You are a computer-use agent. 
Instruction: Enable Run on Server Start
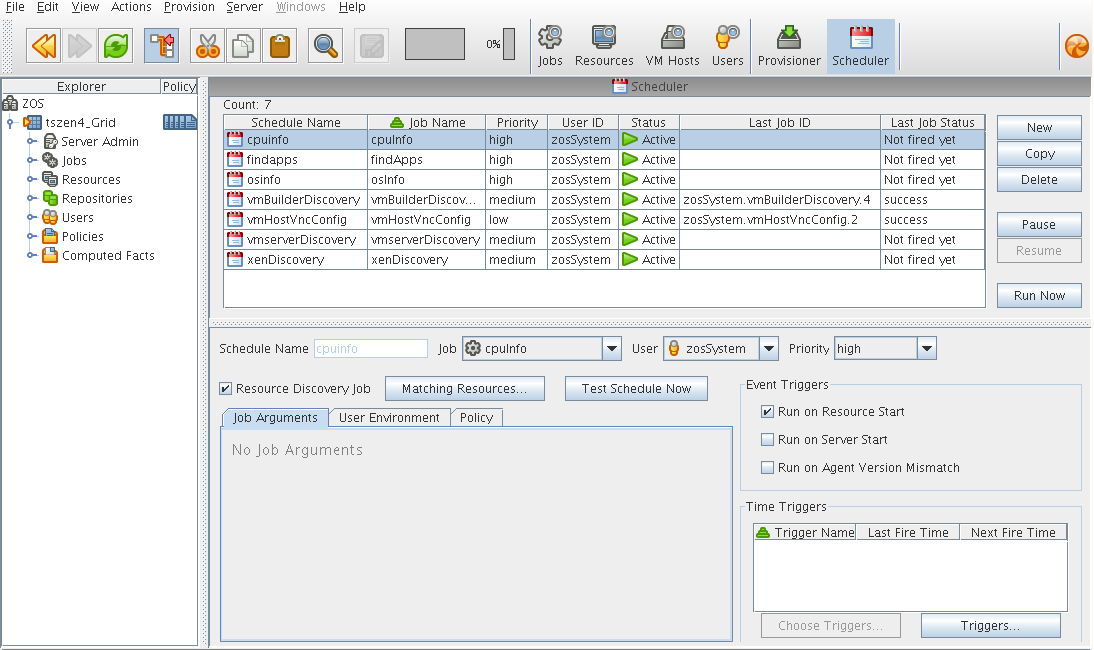coord(767,440)
